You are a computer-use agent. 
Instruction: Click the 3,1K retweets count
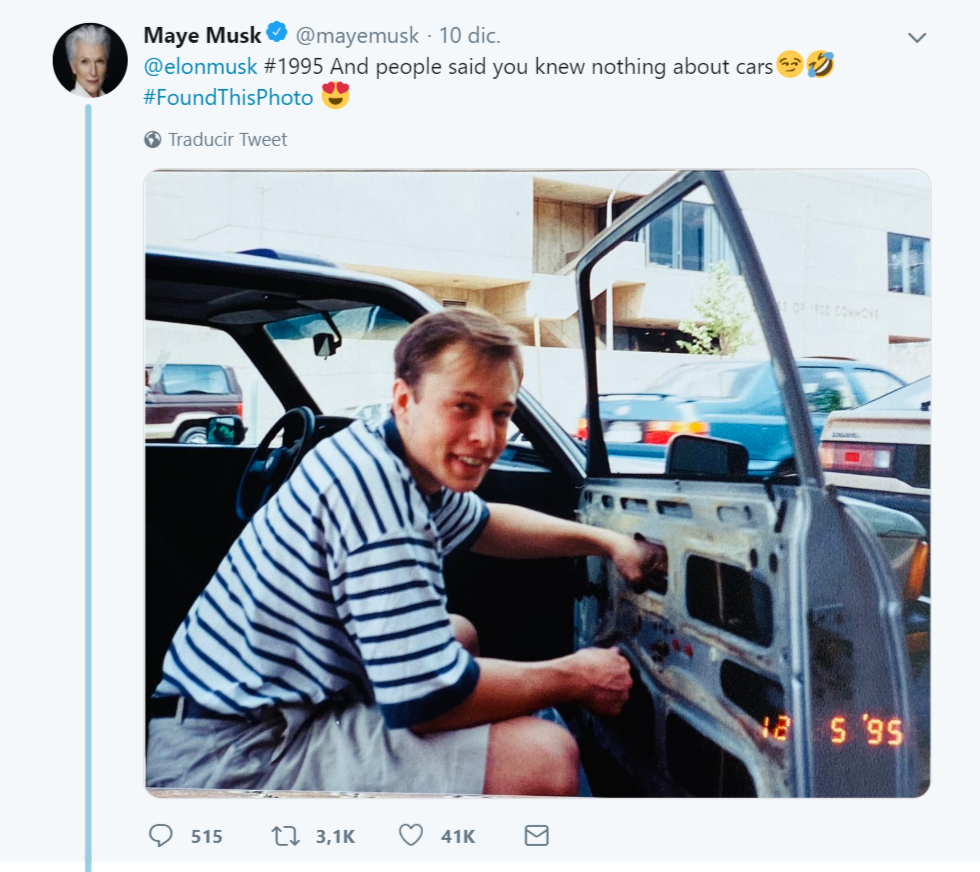[x=335, y=836]
